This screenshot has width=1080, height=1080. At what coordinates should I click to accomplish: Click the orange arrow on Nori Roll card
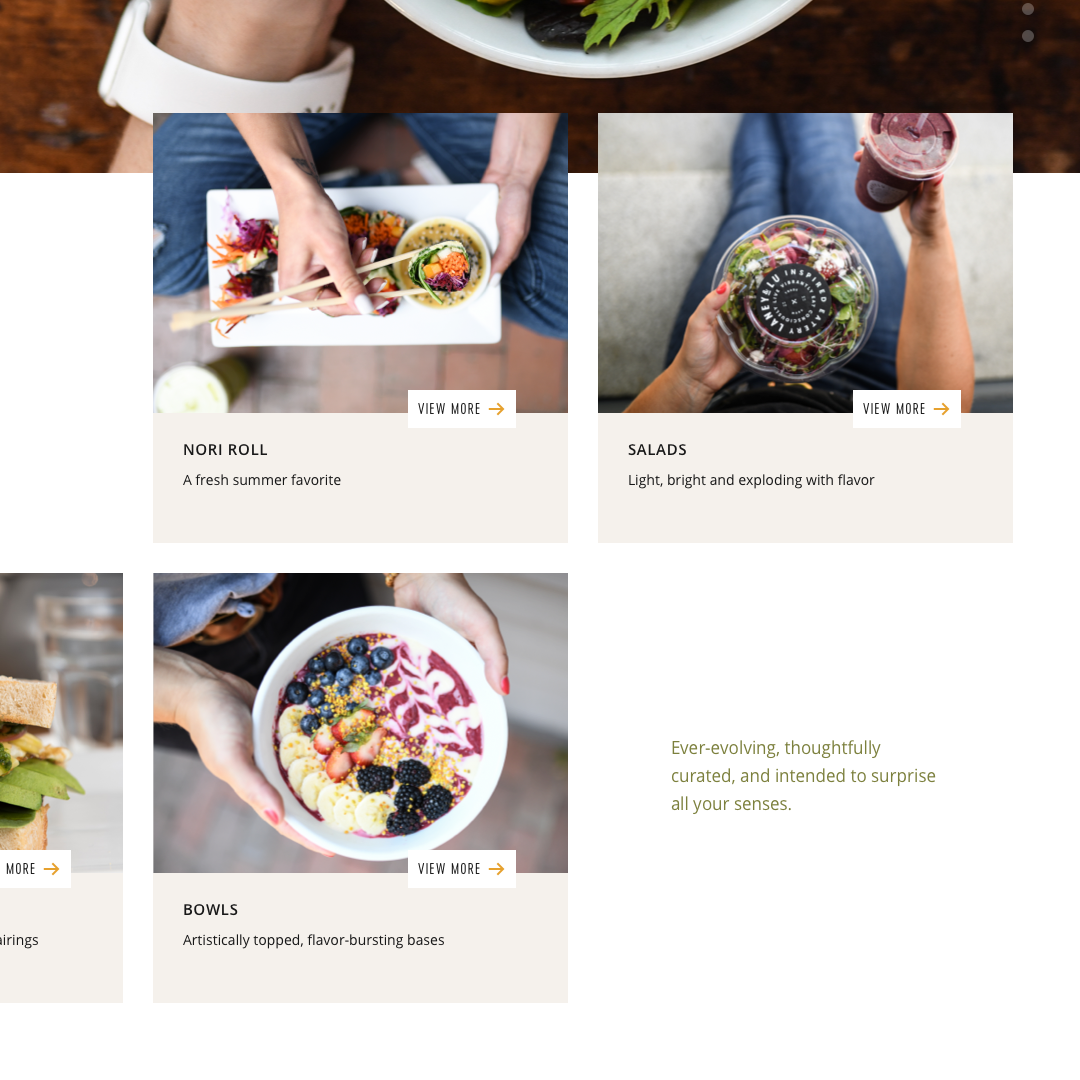coord(496,409)
